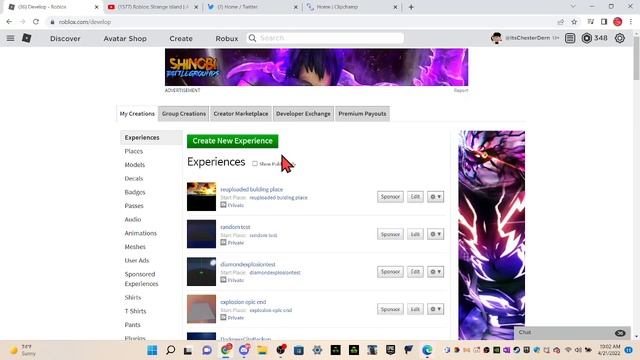Open Discover in the top navigation

pos(65,38)
